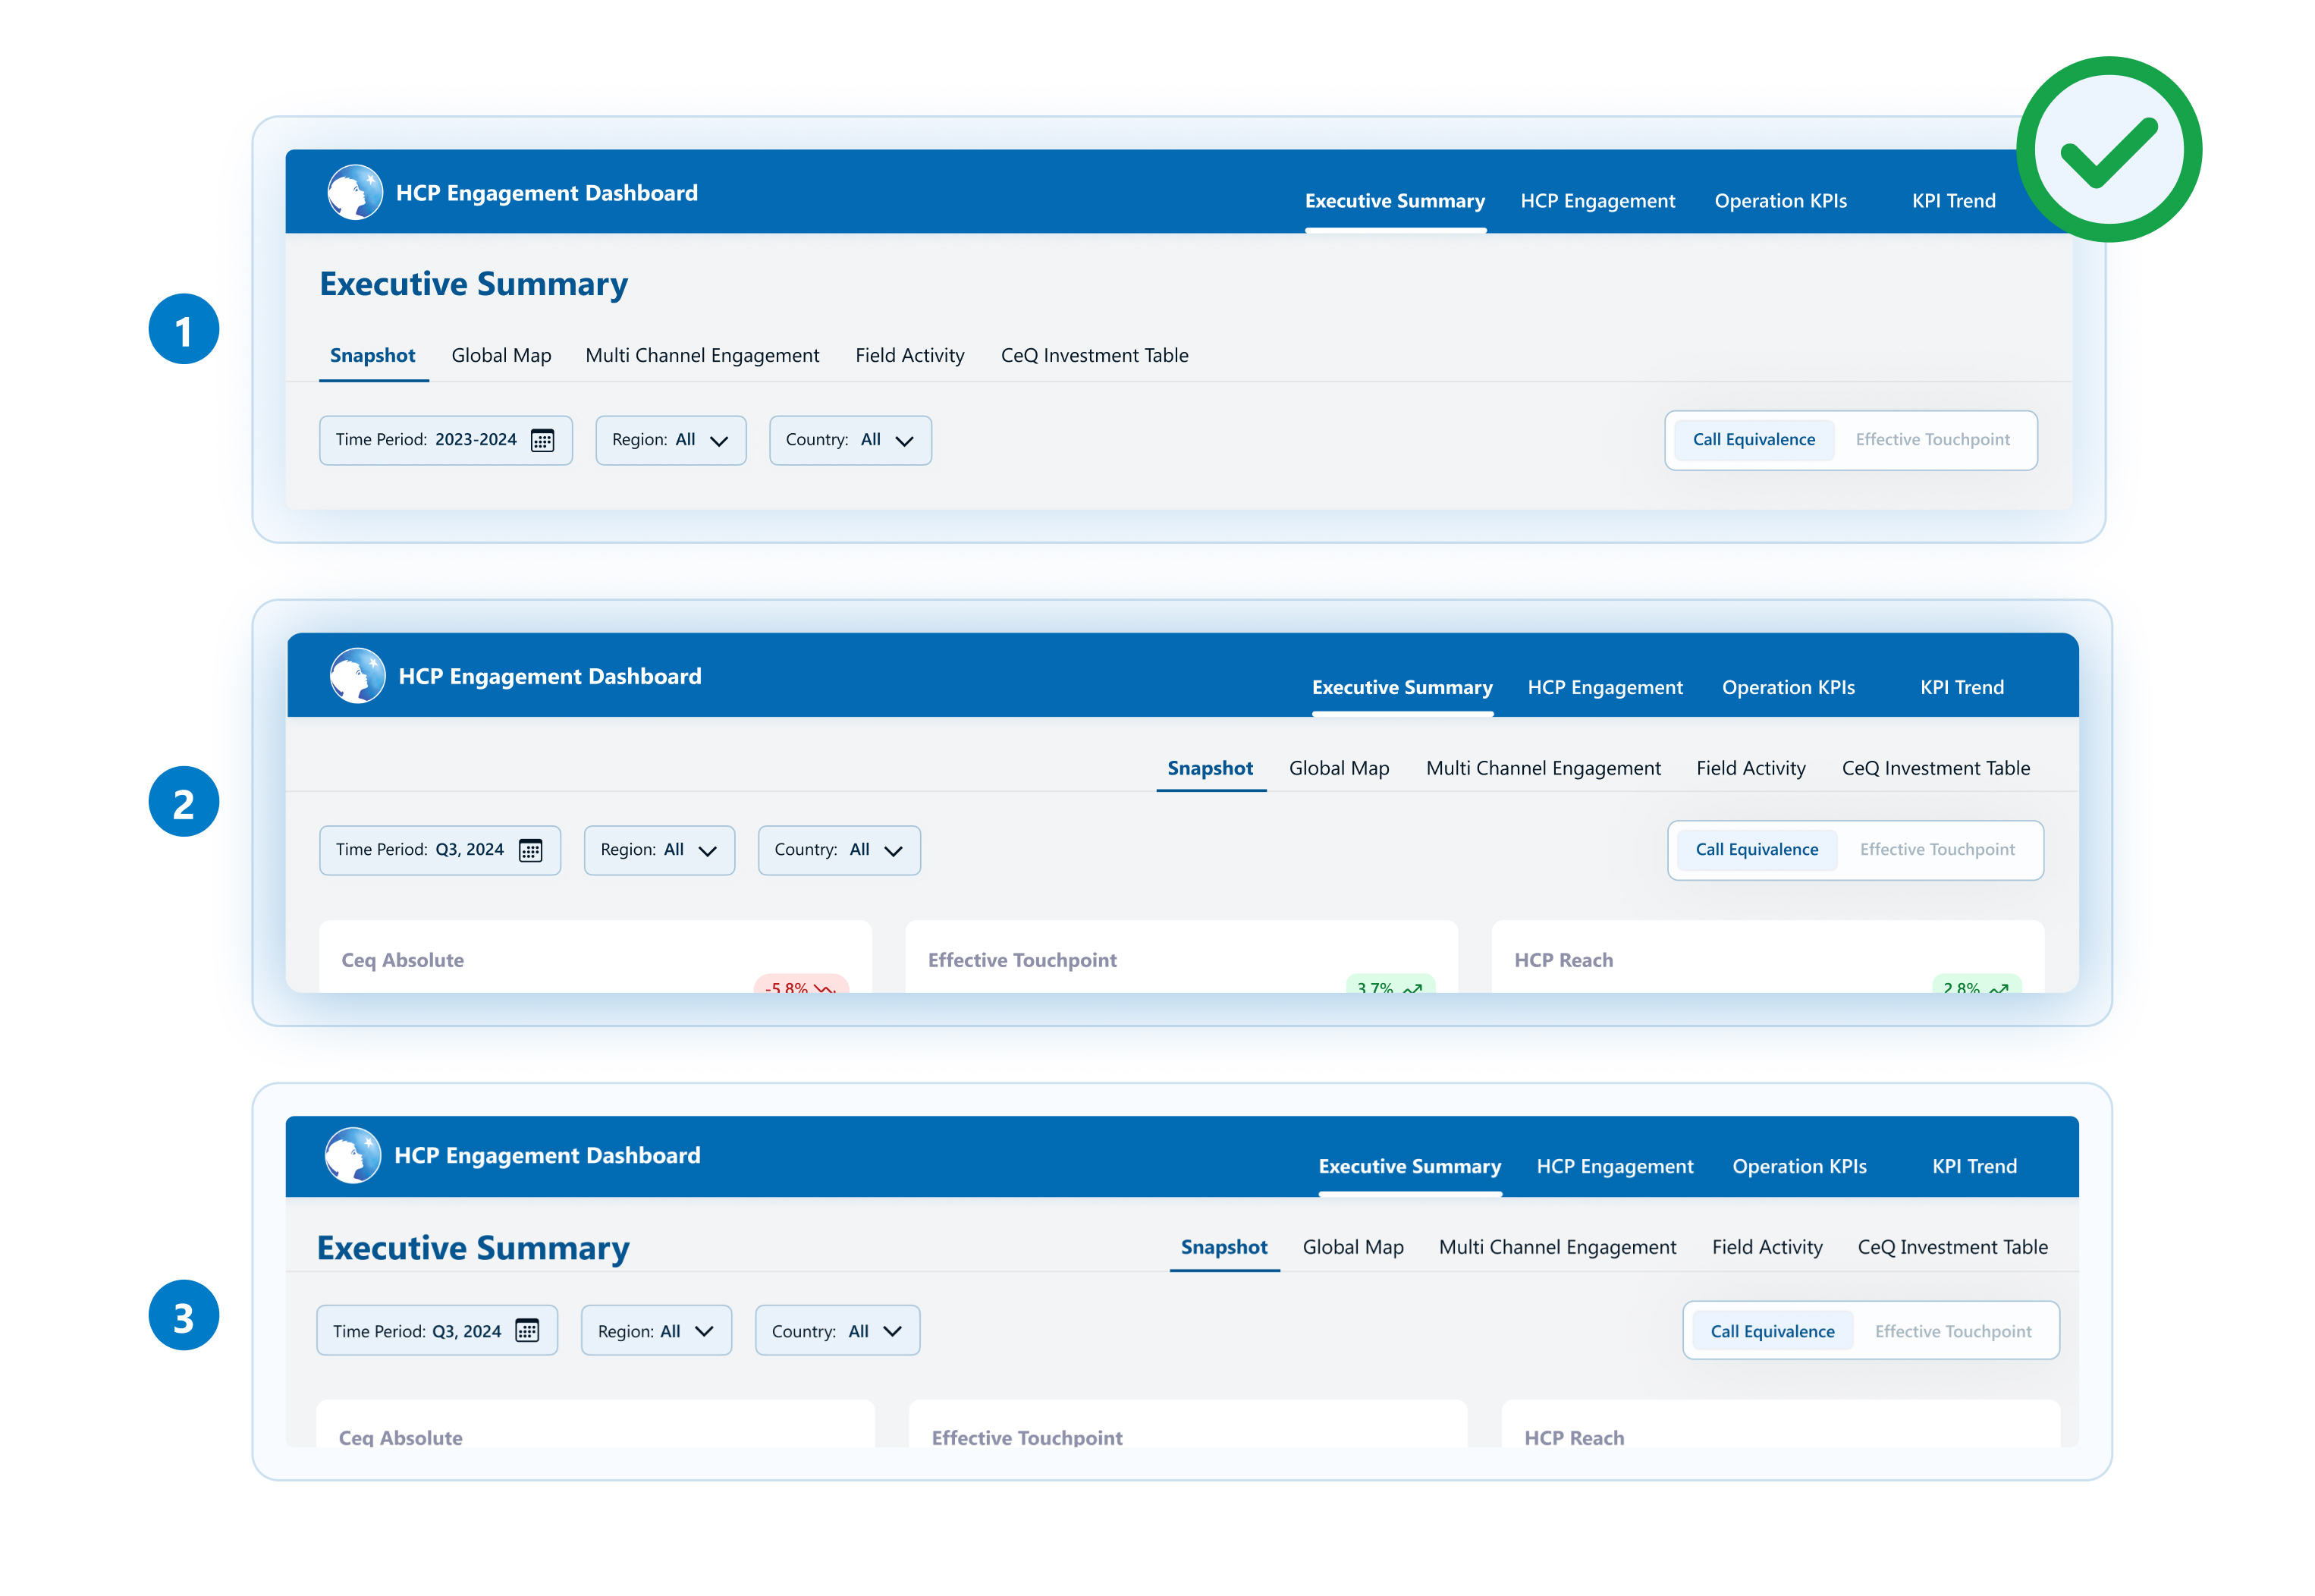The width and height of the screenshot is (2315, 1596).
Task: Open Global Map tab in first mockup
Action: (501, 356)
